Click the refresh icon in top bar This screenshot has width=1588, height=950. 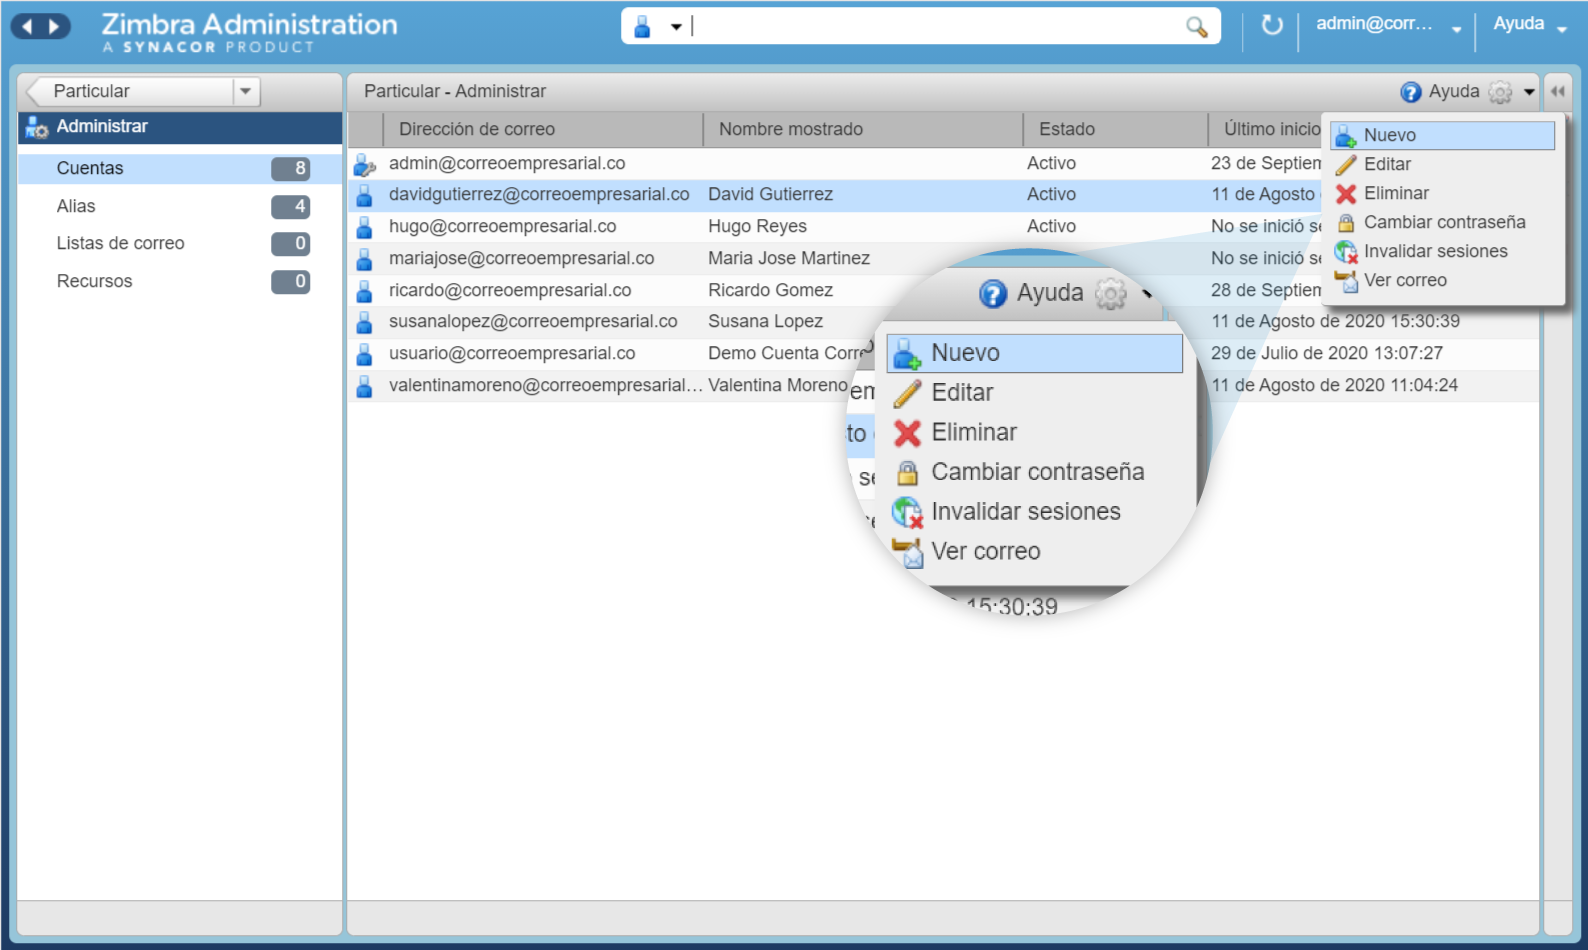coord(1271,25)
